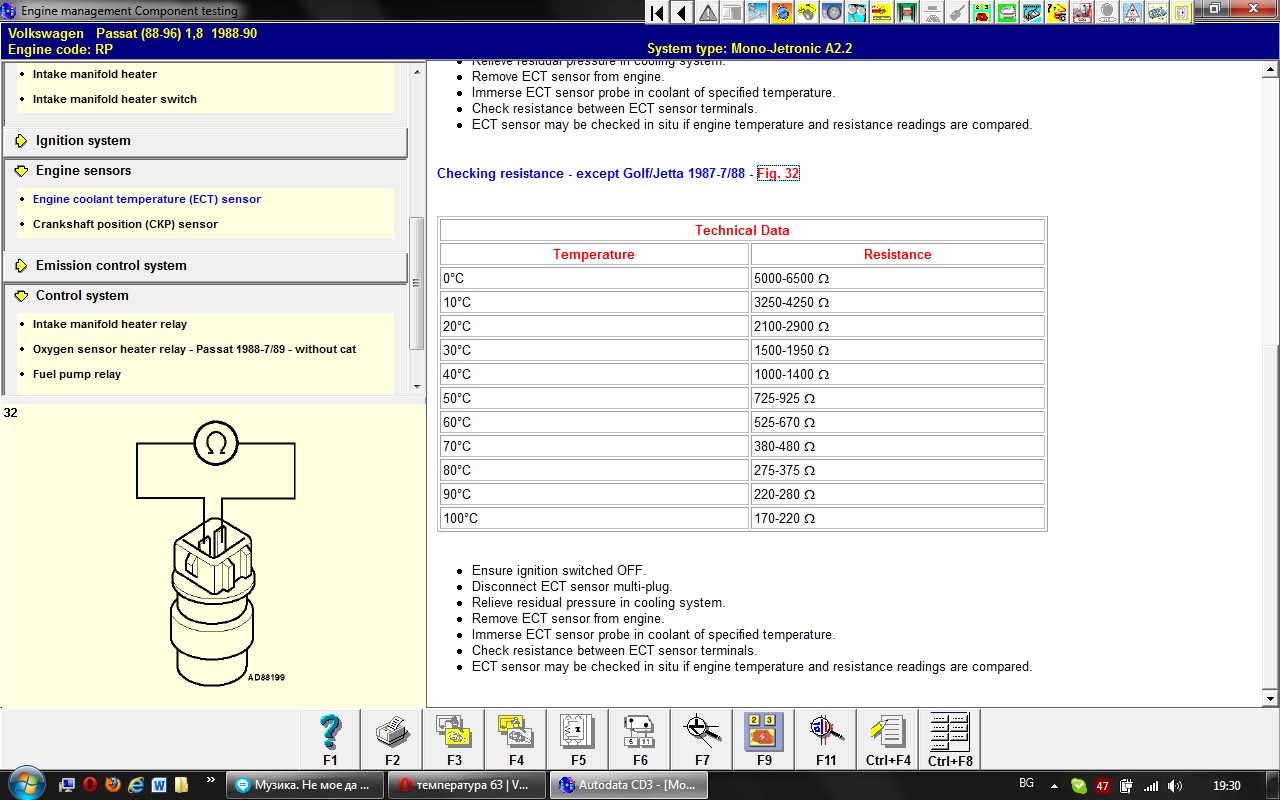Launch the Firefox icon in the quick launch

pos(112,785)
